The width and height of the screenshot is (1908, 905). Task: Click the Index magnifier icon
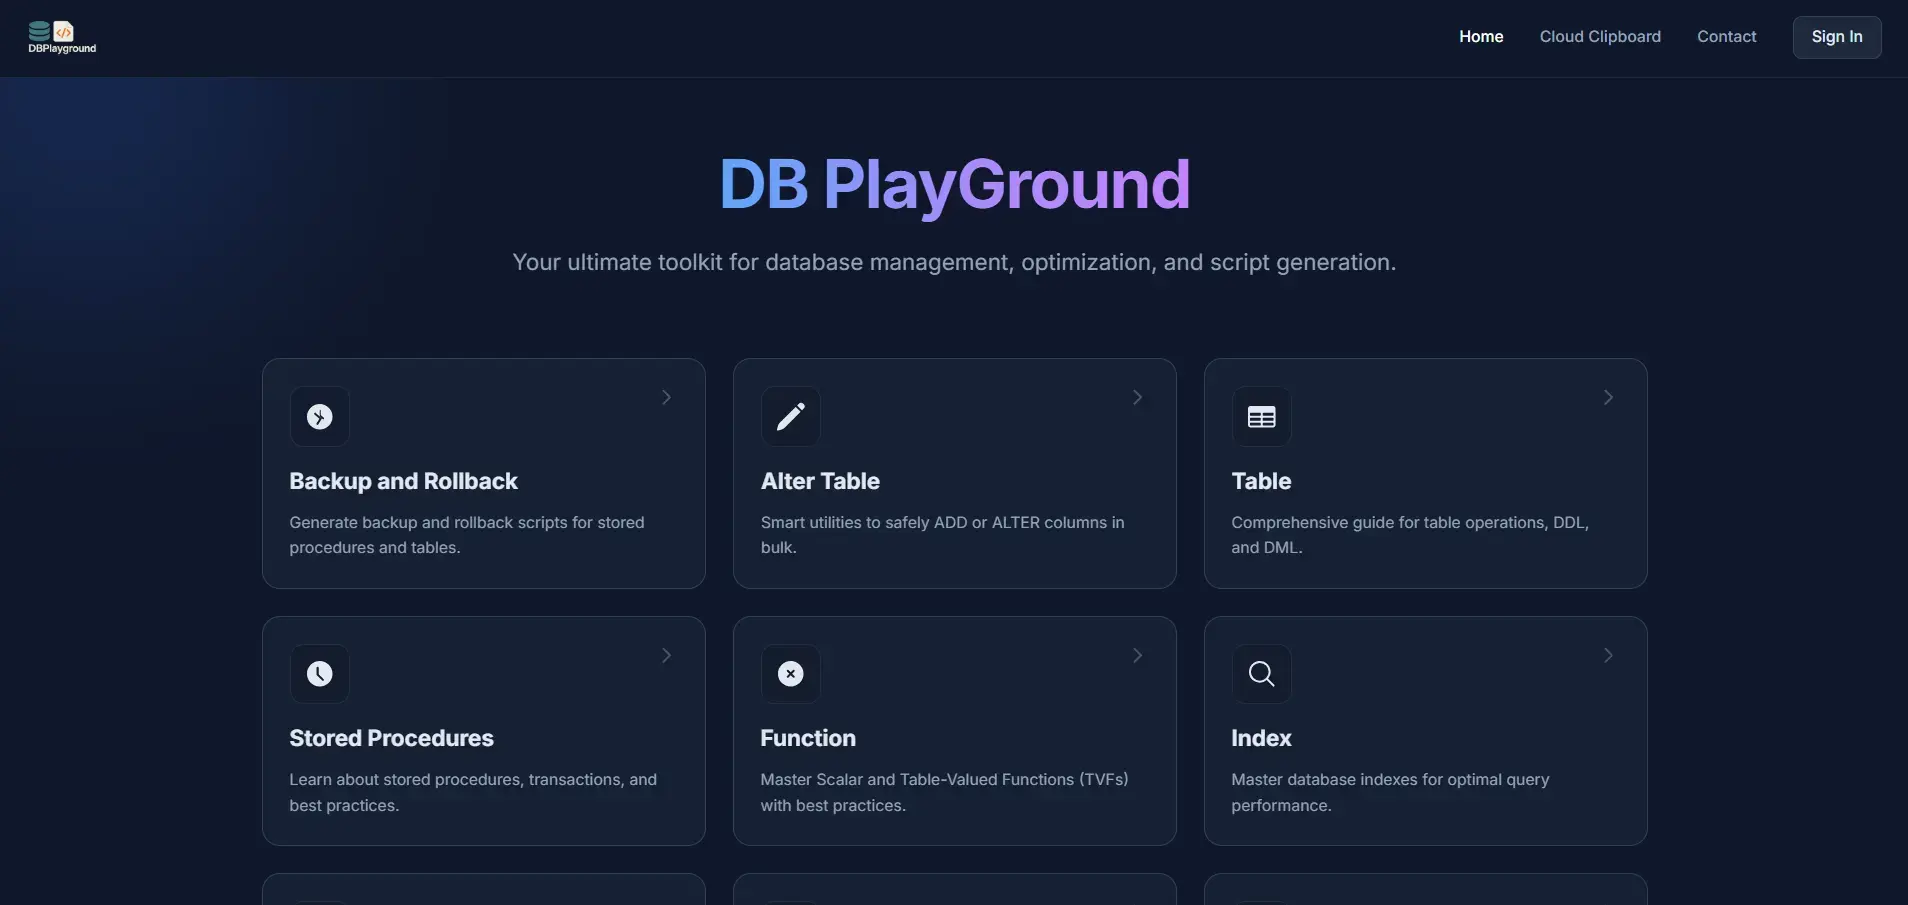pyautogui.click(x=1262, y=674)
